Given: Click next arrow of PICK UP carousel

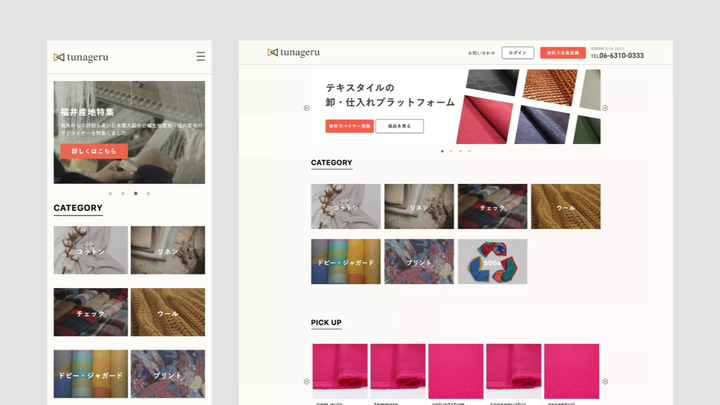Looking at the screenshot, I should coord(605,382).
